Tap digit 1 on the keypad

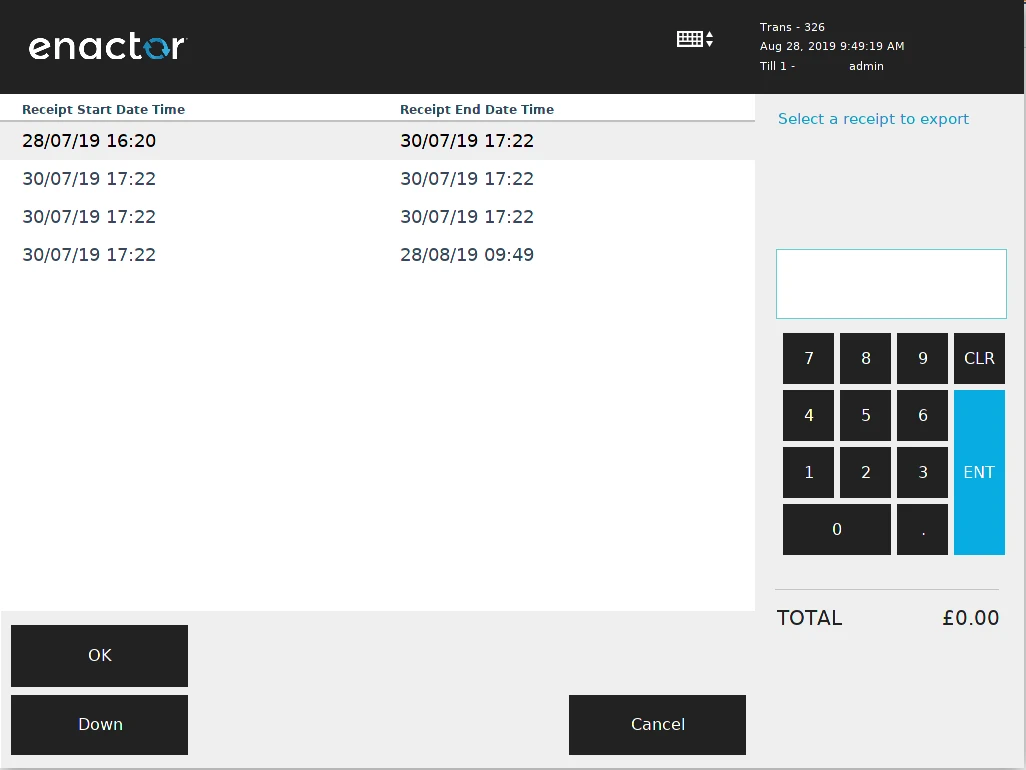click(x=808, y=472)
